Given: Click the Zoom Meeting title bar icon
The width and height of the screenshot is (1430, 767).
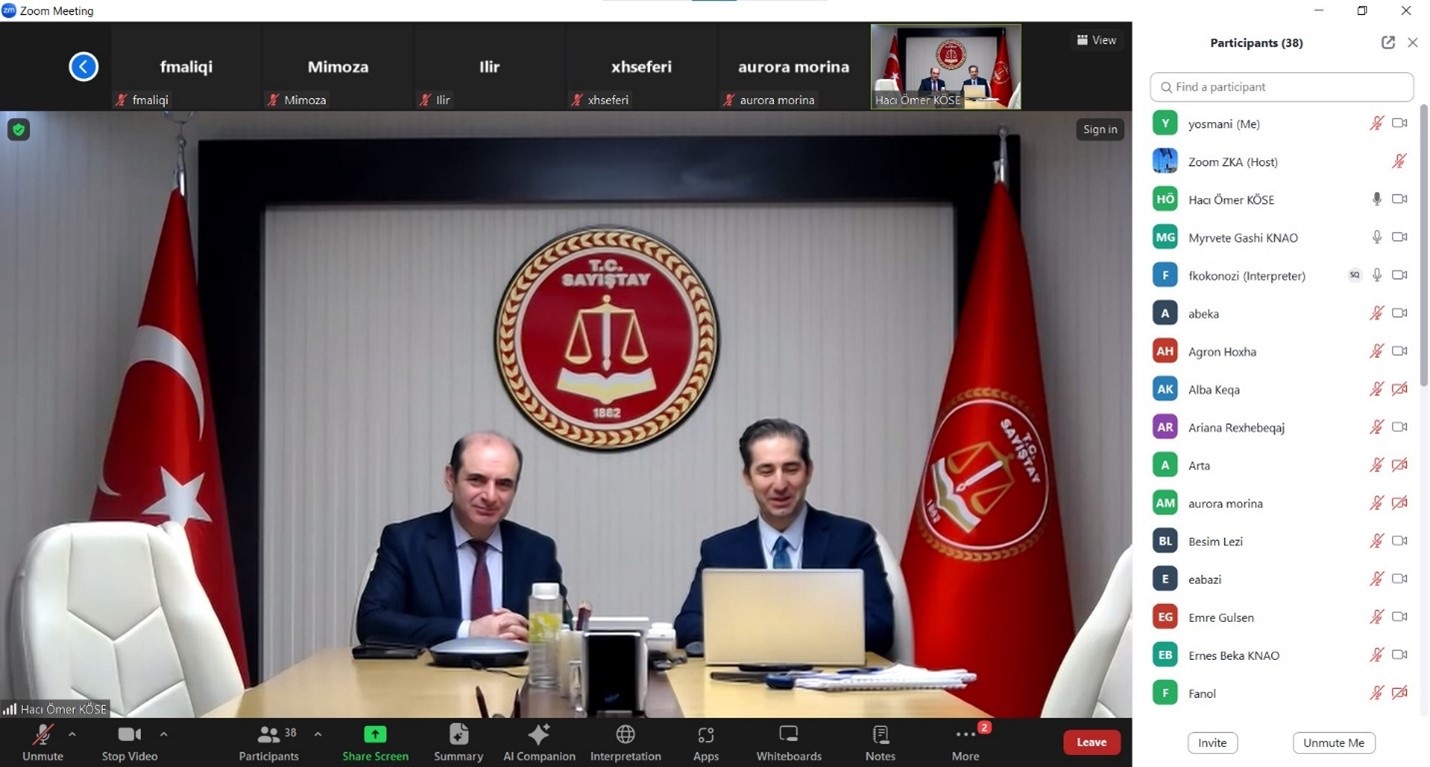Looking at the screenshot, I should tap(9, 11).
